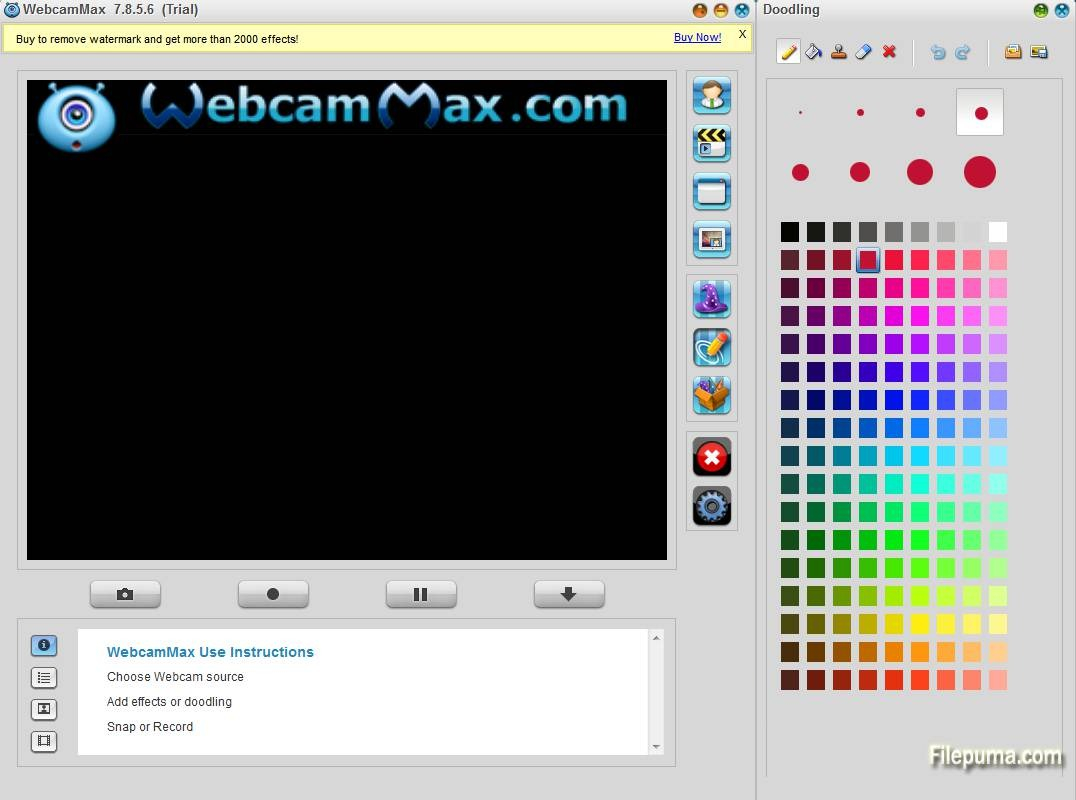1076x800 pixels.
Task: Open the film clapper video source
Action: tap(712, 143)
